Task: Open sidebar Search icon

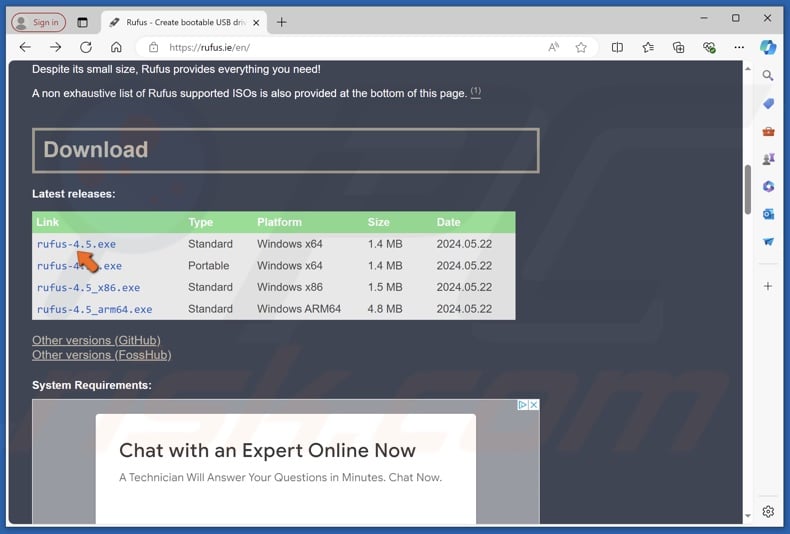Action: [768, 76]
